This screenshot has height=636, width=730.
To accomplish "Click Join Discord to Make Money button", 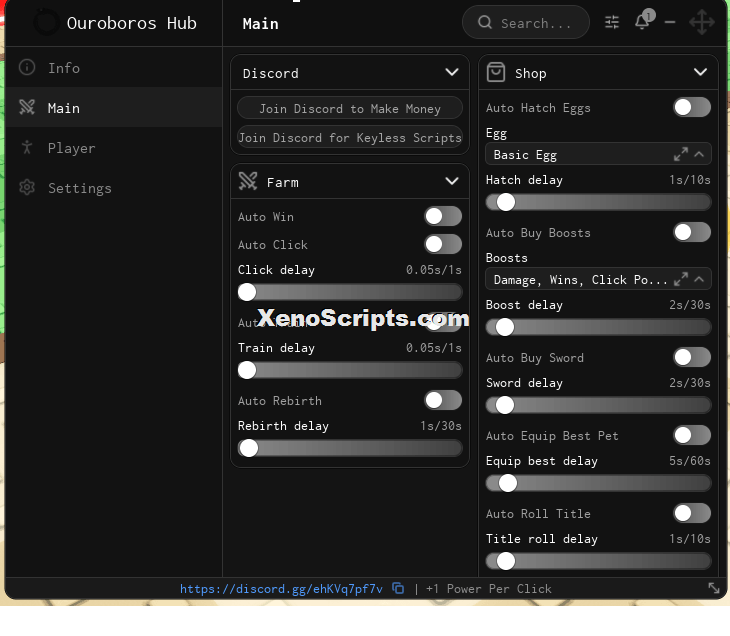I will [350, 108].
